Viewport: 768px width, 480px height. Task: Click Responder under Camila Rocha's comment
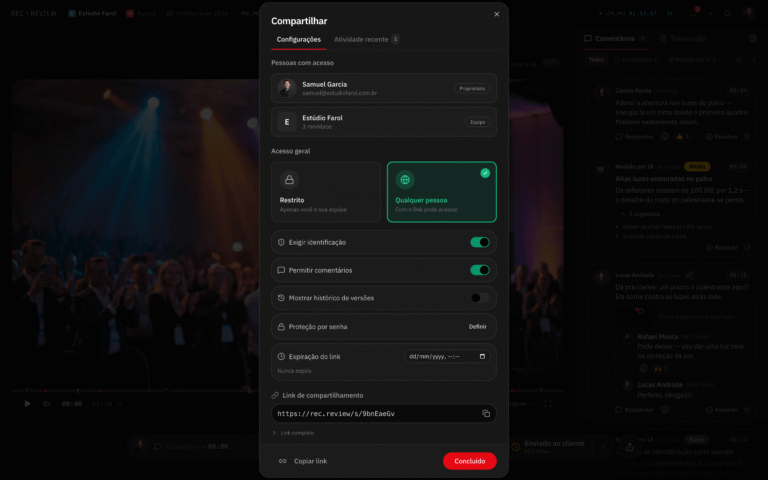[634, 137]
